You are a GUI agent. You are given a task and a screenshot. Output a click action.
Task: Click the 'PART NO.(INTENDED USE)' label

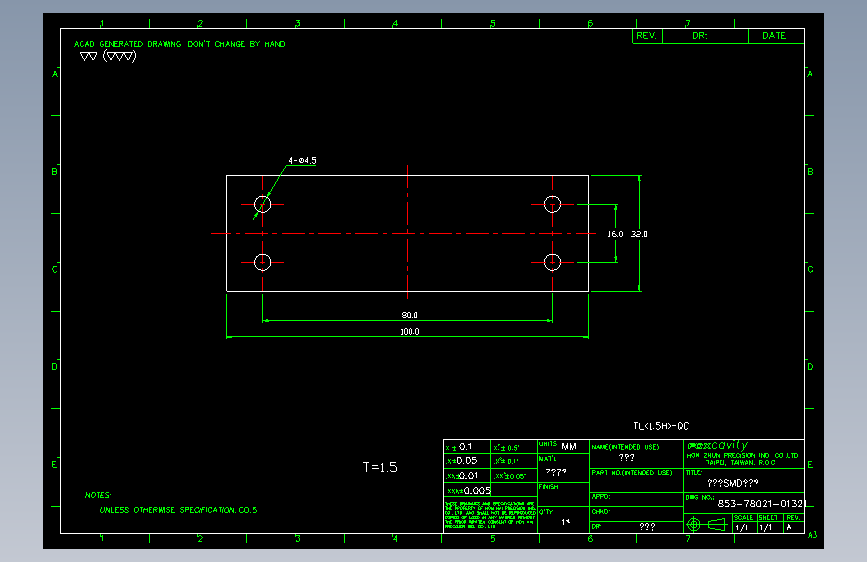point(632,473)
